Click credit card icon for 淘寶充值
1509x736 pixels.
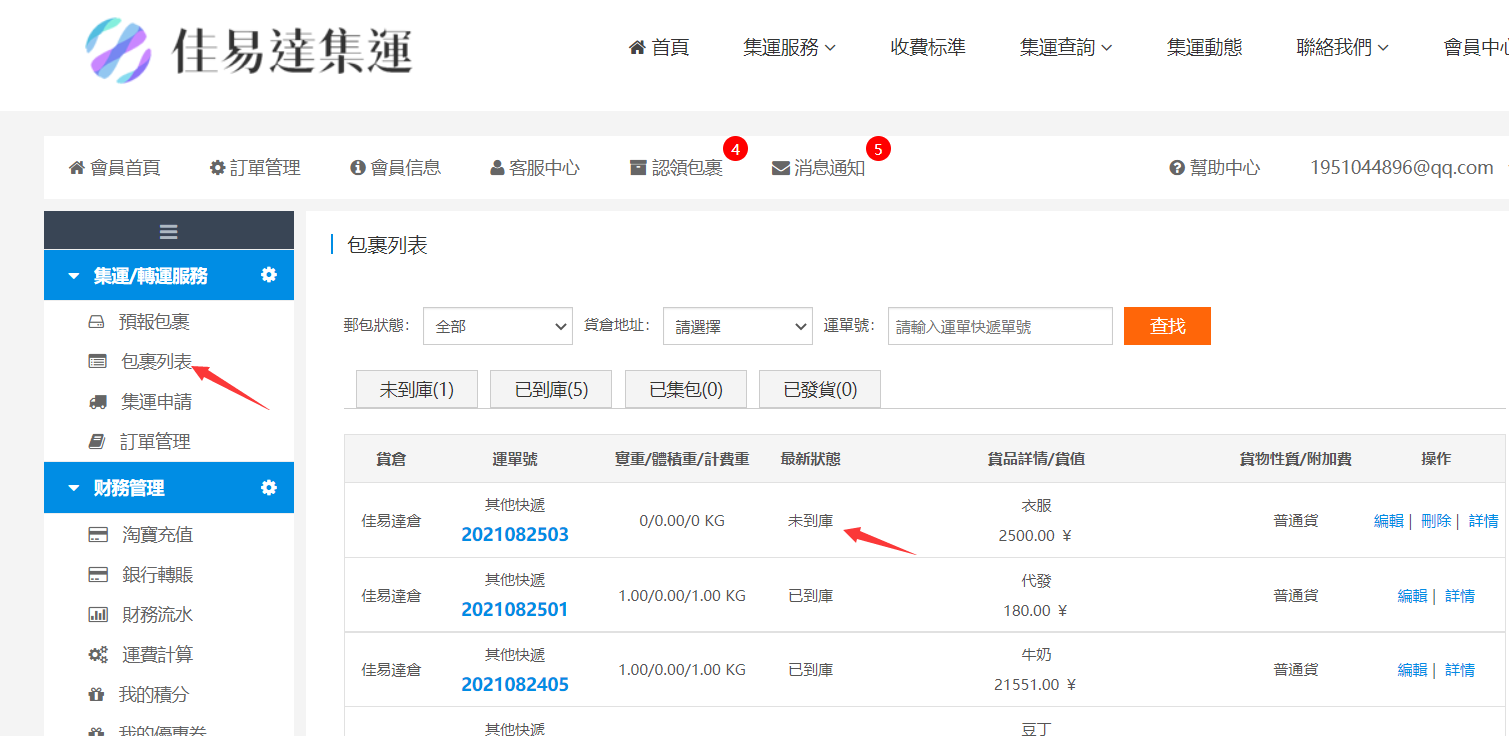point(98,535)
